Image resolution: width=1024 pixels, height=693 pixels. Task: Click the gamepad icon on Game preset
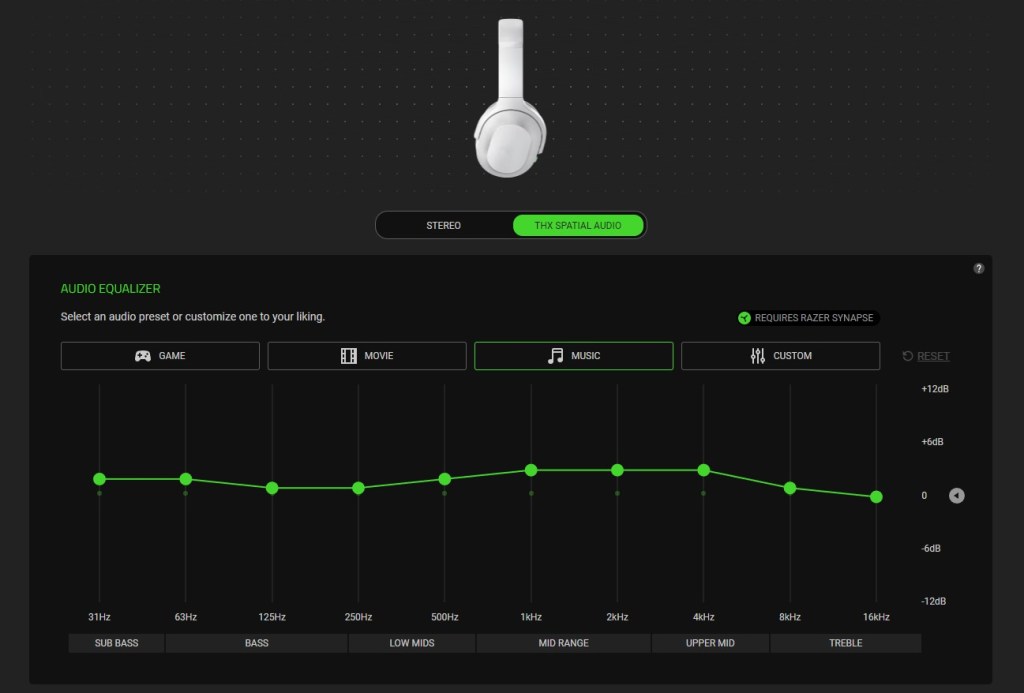[143, 356]
